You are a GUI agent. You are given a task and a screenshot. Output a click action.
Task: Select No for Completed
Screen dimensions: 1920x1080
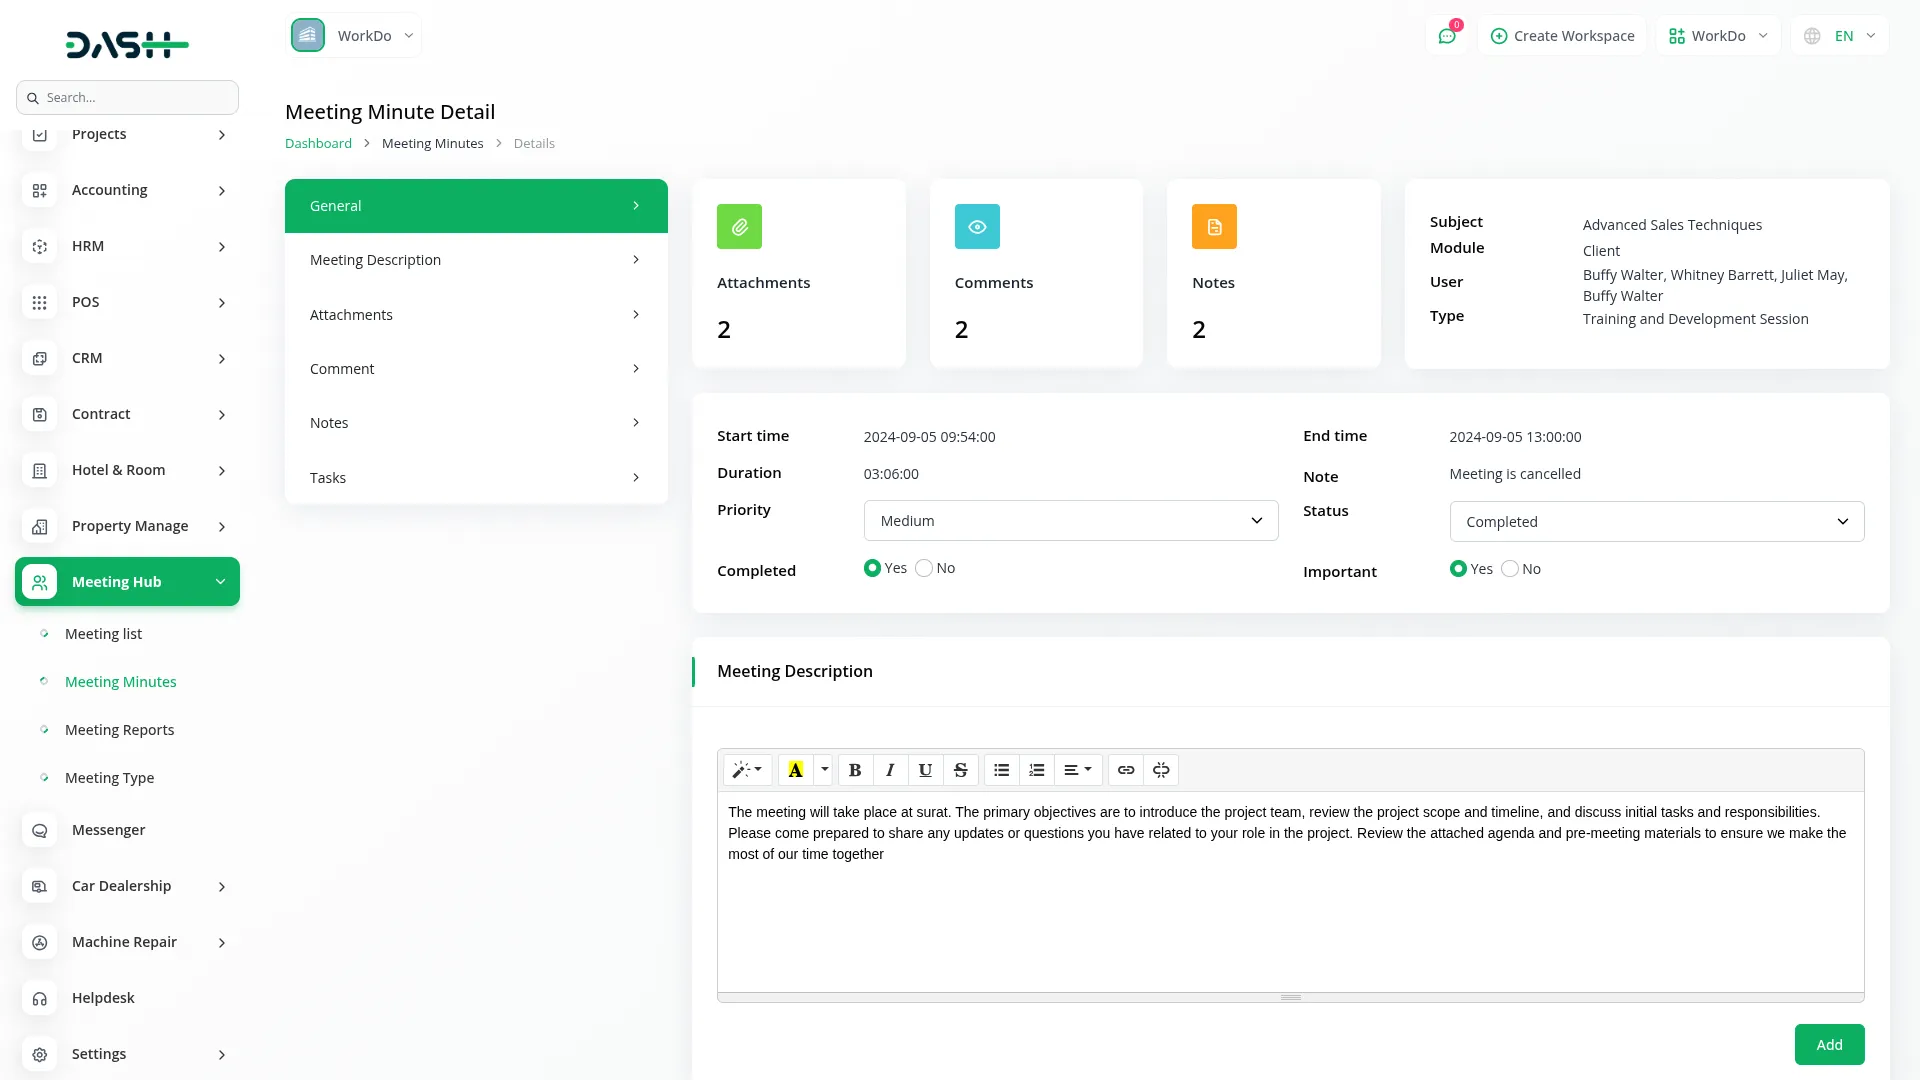924,568
